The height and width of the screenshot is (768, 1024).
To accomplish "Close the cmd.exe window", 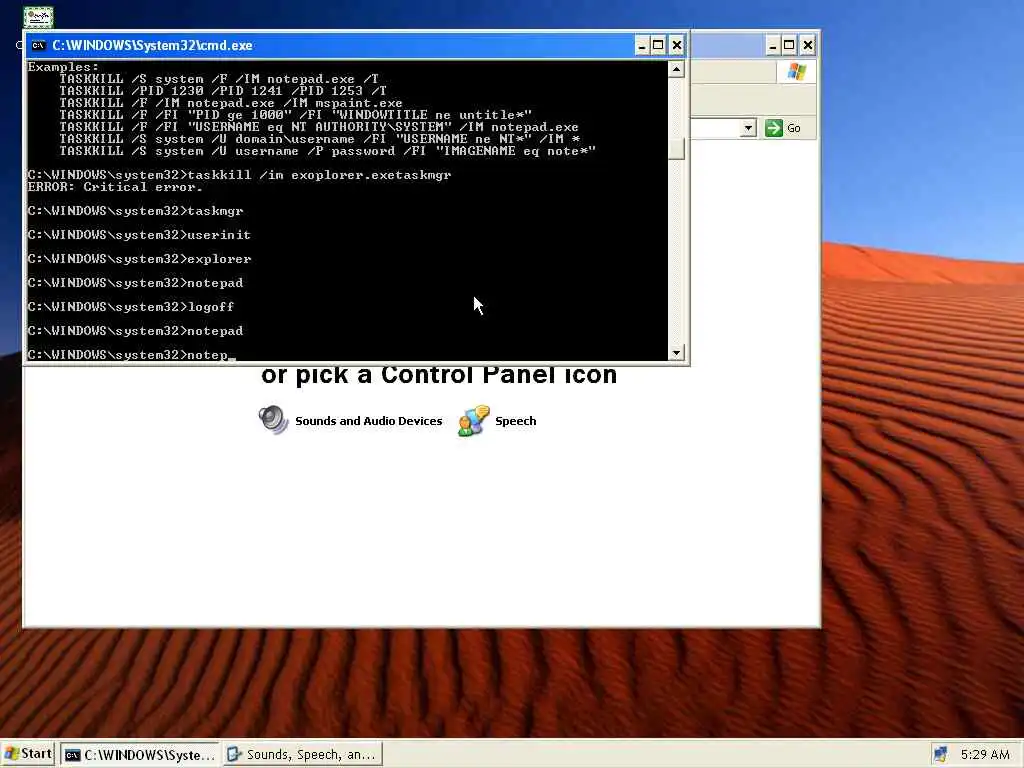I will point(677,45).
